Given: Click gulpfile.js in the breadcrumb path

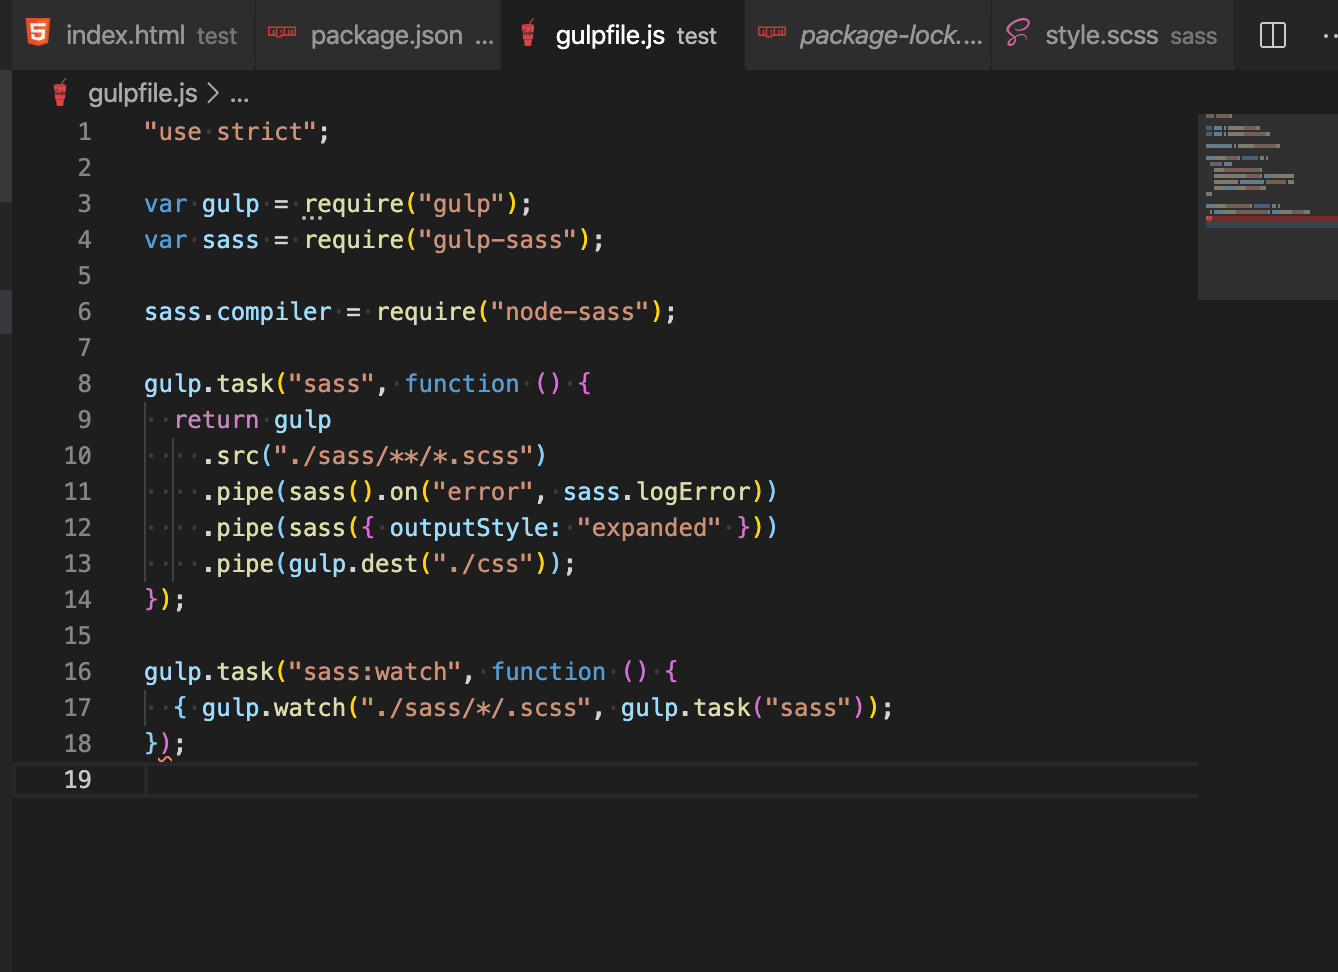Looking at the screenshot, I should coord(143,94).
